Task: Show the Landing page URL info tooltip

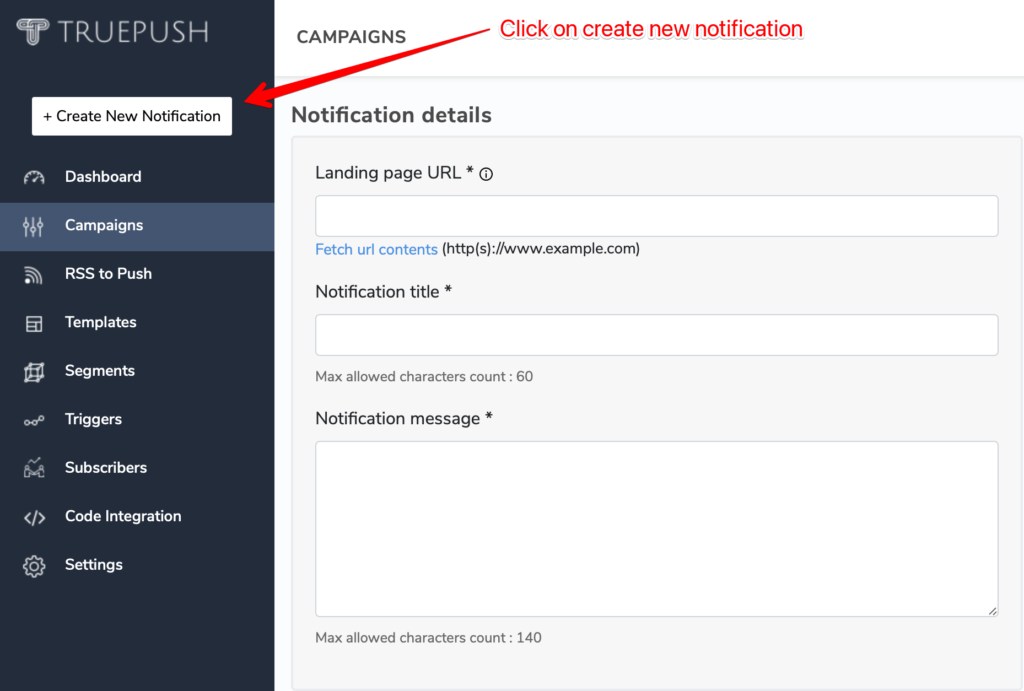Action: [485, 174]
